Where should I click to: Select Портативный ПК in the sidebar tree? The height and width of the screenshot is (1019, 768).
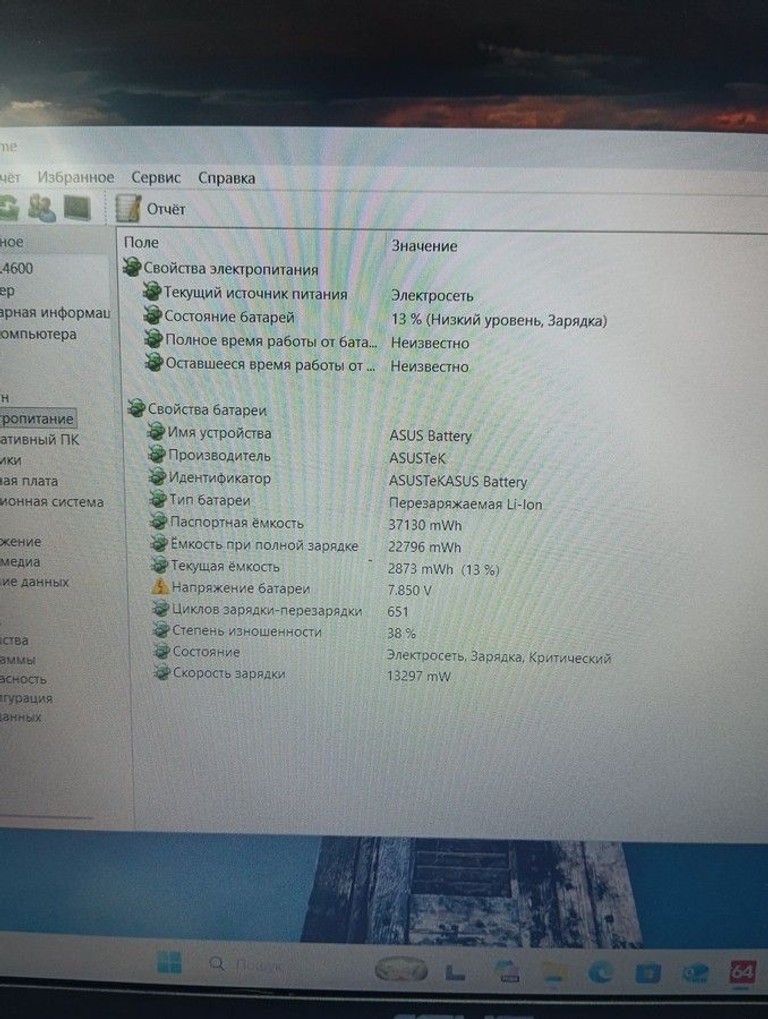40,440
